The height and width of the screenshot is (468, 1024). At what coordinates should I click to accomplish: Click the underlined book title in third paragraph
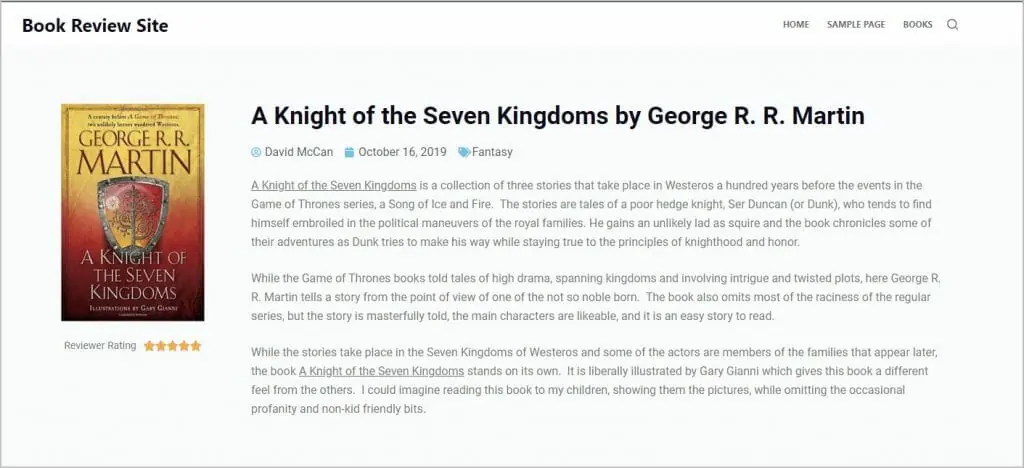pos(381,371)
